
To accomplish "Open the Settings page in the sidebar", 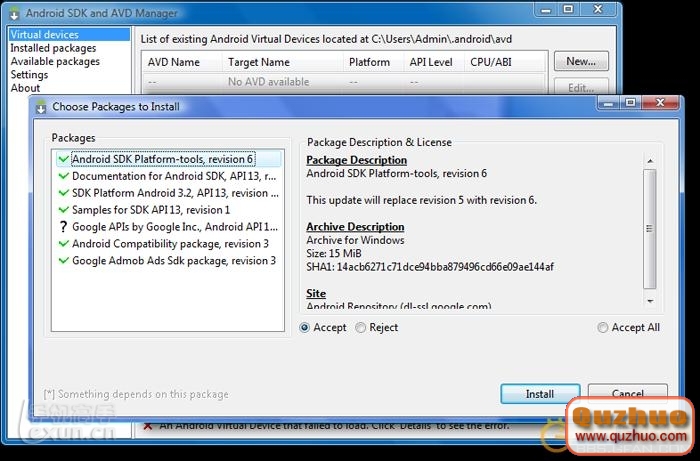I will 29,75.
